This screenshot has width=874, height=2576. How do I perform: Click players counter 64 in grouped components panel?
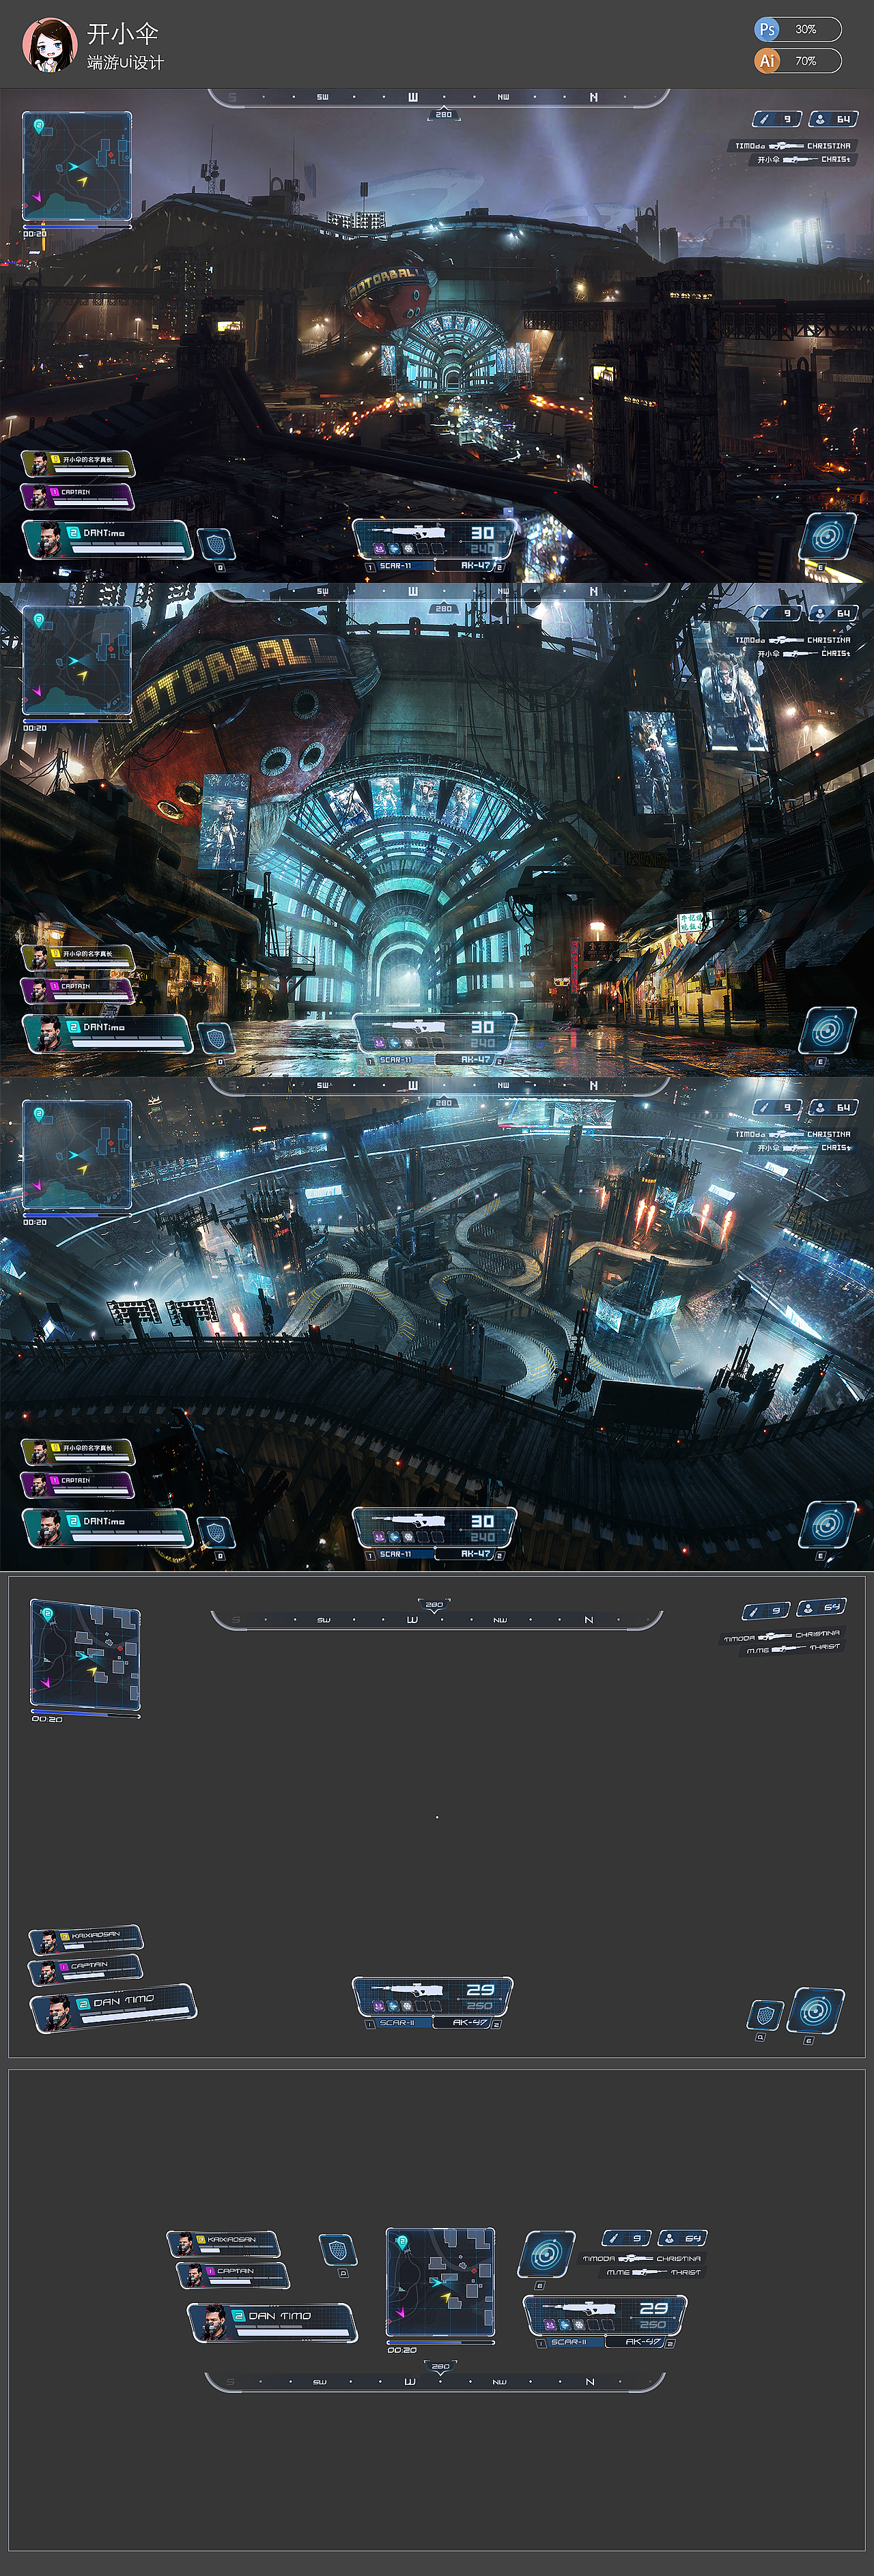click(x=683, y=2238)
